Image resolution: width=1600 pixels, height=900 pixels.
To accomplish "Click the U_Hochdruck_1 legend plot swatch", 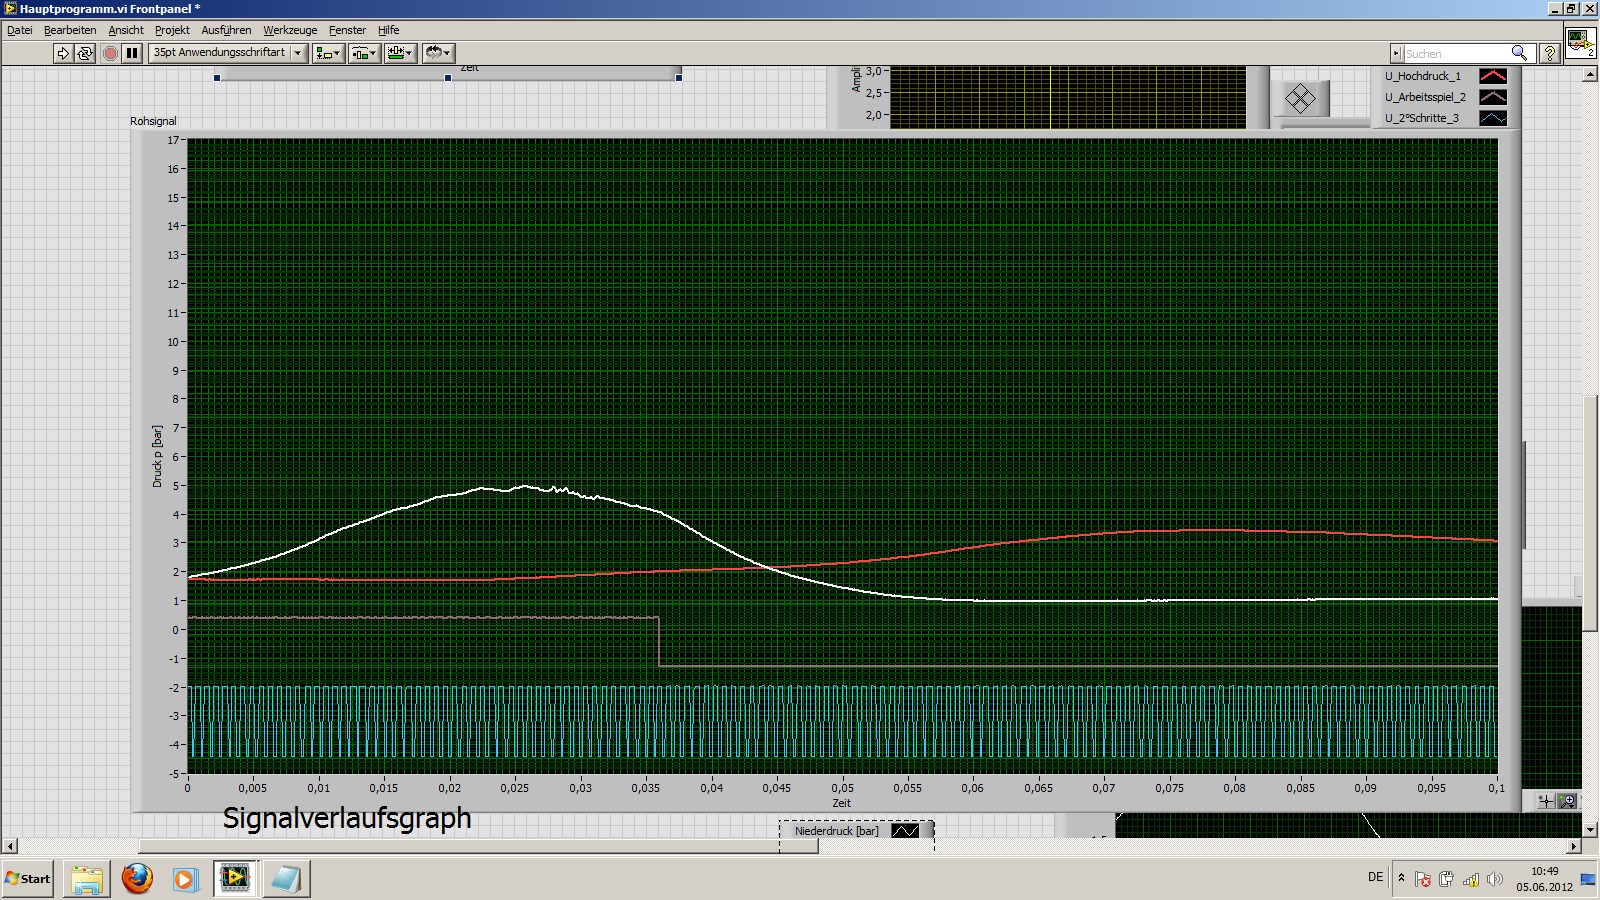I will pos(1492,76).
